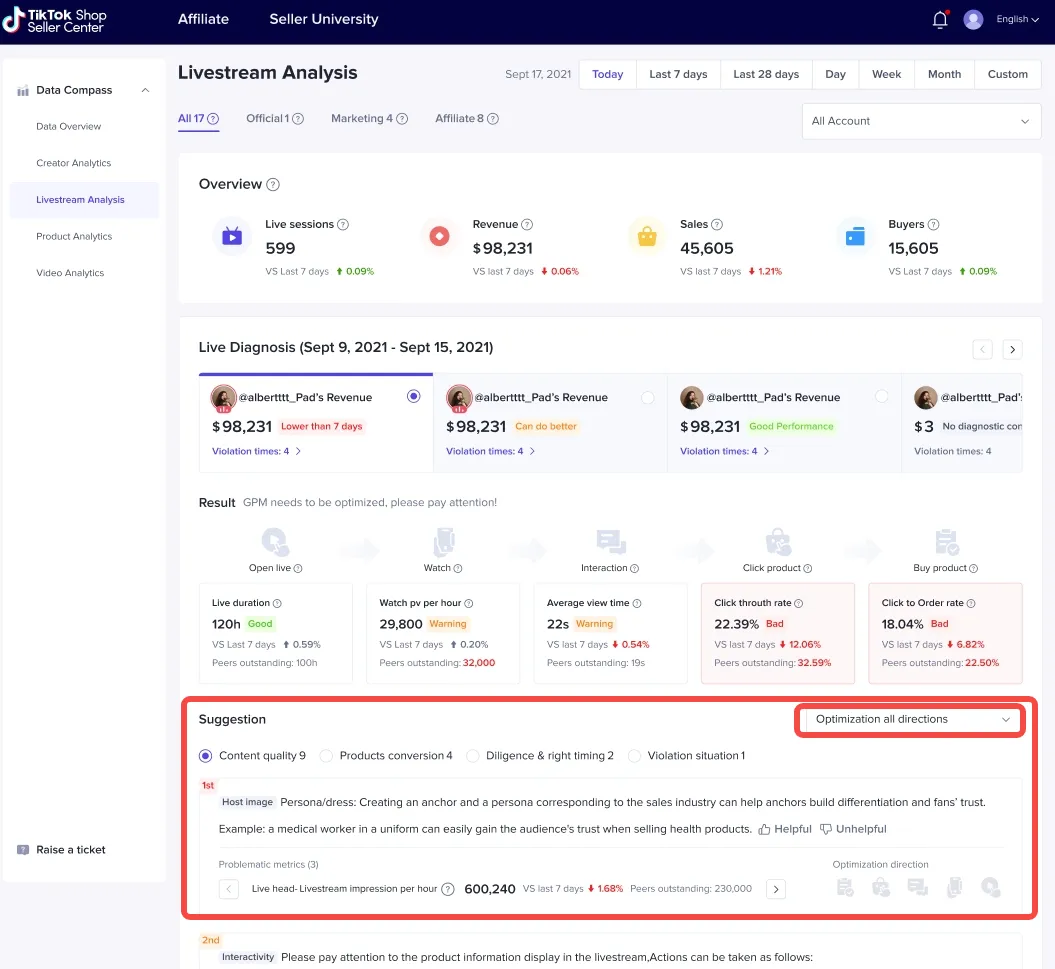Open the All Account dropdown
Screen dimensions: 1055x969
click(920, 121)
